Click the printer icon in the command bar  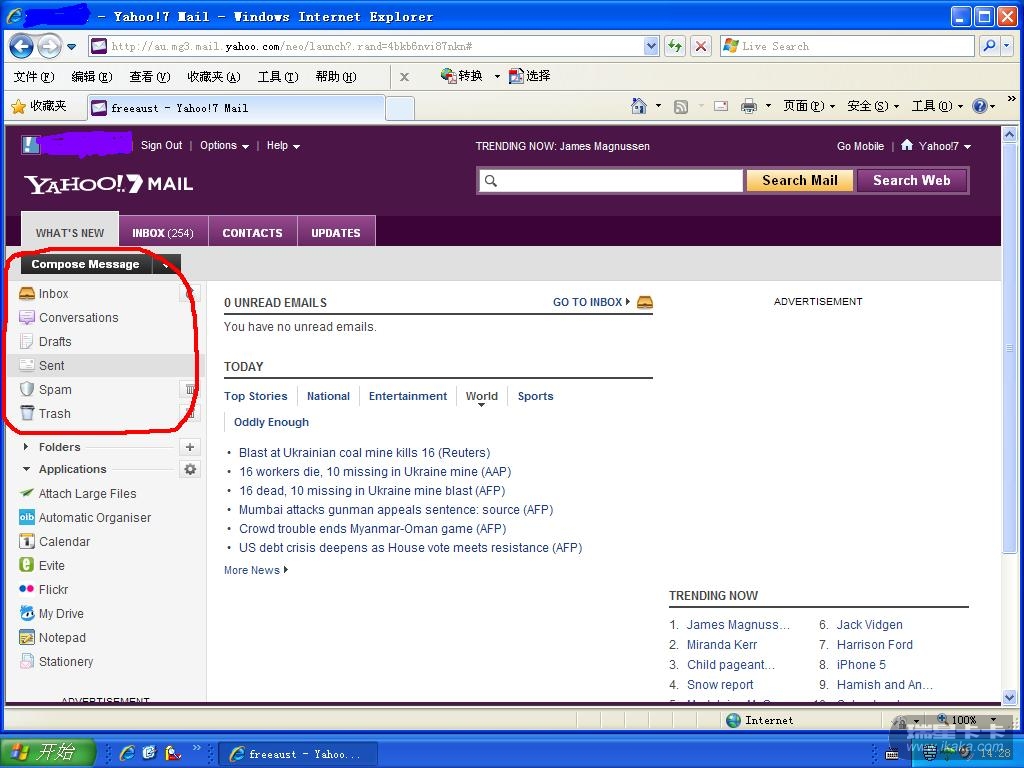748,106
